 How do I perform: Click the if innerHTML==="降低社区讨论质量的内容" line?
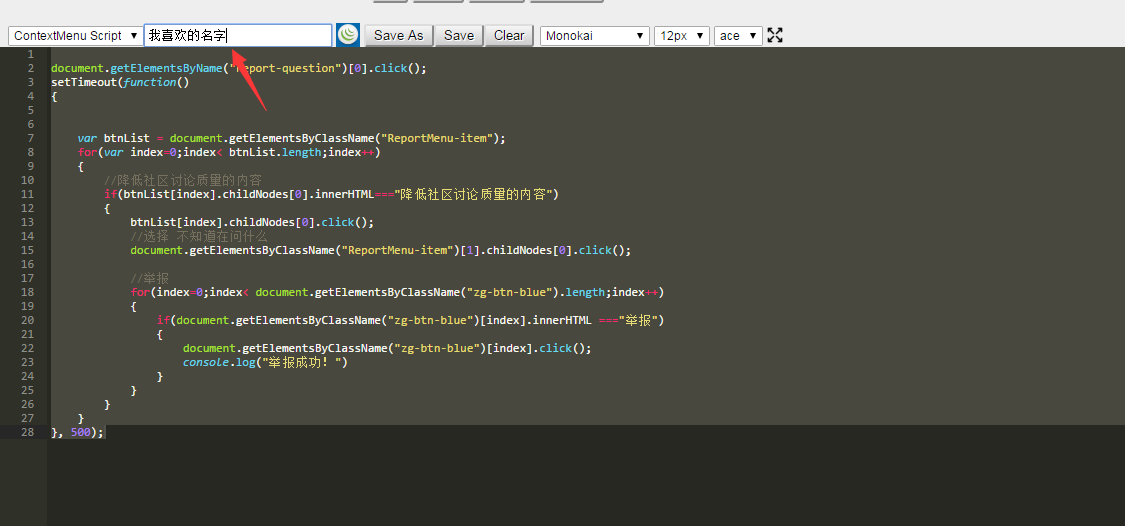coord(331,194)
